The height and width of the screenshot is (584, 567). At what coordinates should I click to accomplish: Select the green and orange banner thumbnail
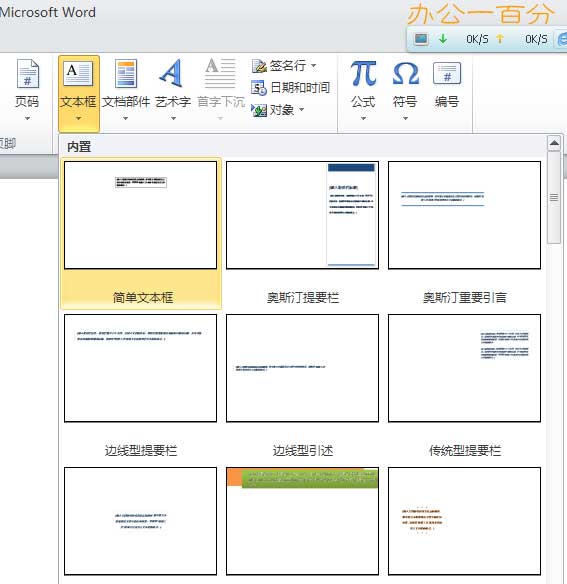[x=302, y=521]
